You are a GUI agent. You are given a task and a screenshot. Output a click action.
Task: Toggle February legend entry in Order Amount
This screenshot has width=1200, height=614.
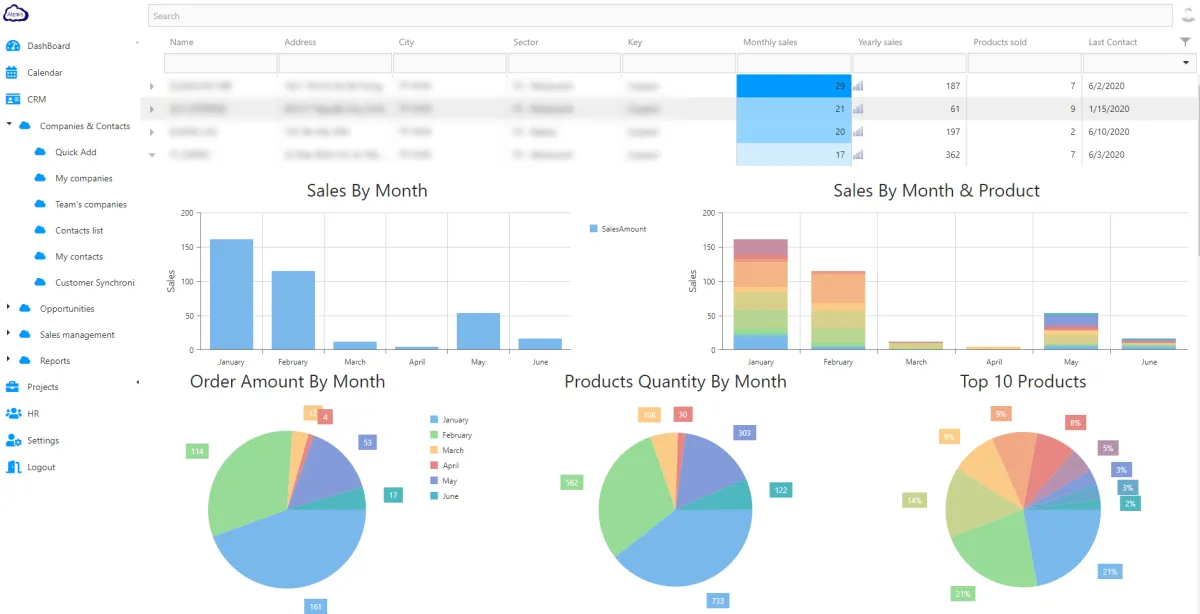point(451,435)
